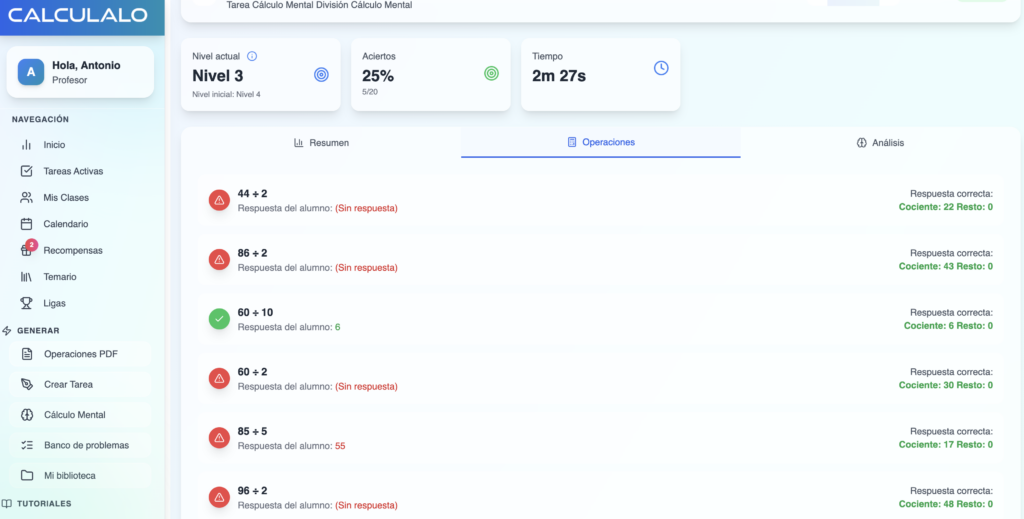
Task: Click the Mi biblioteca button
Action: click(x=80, y=475)
